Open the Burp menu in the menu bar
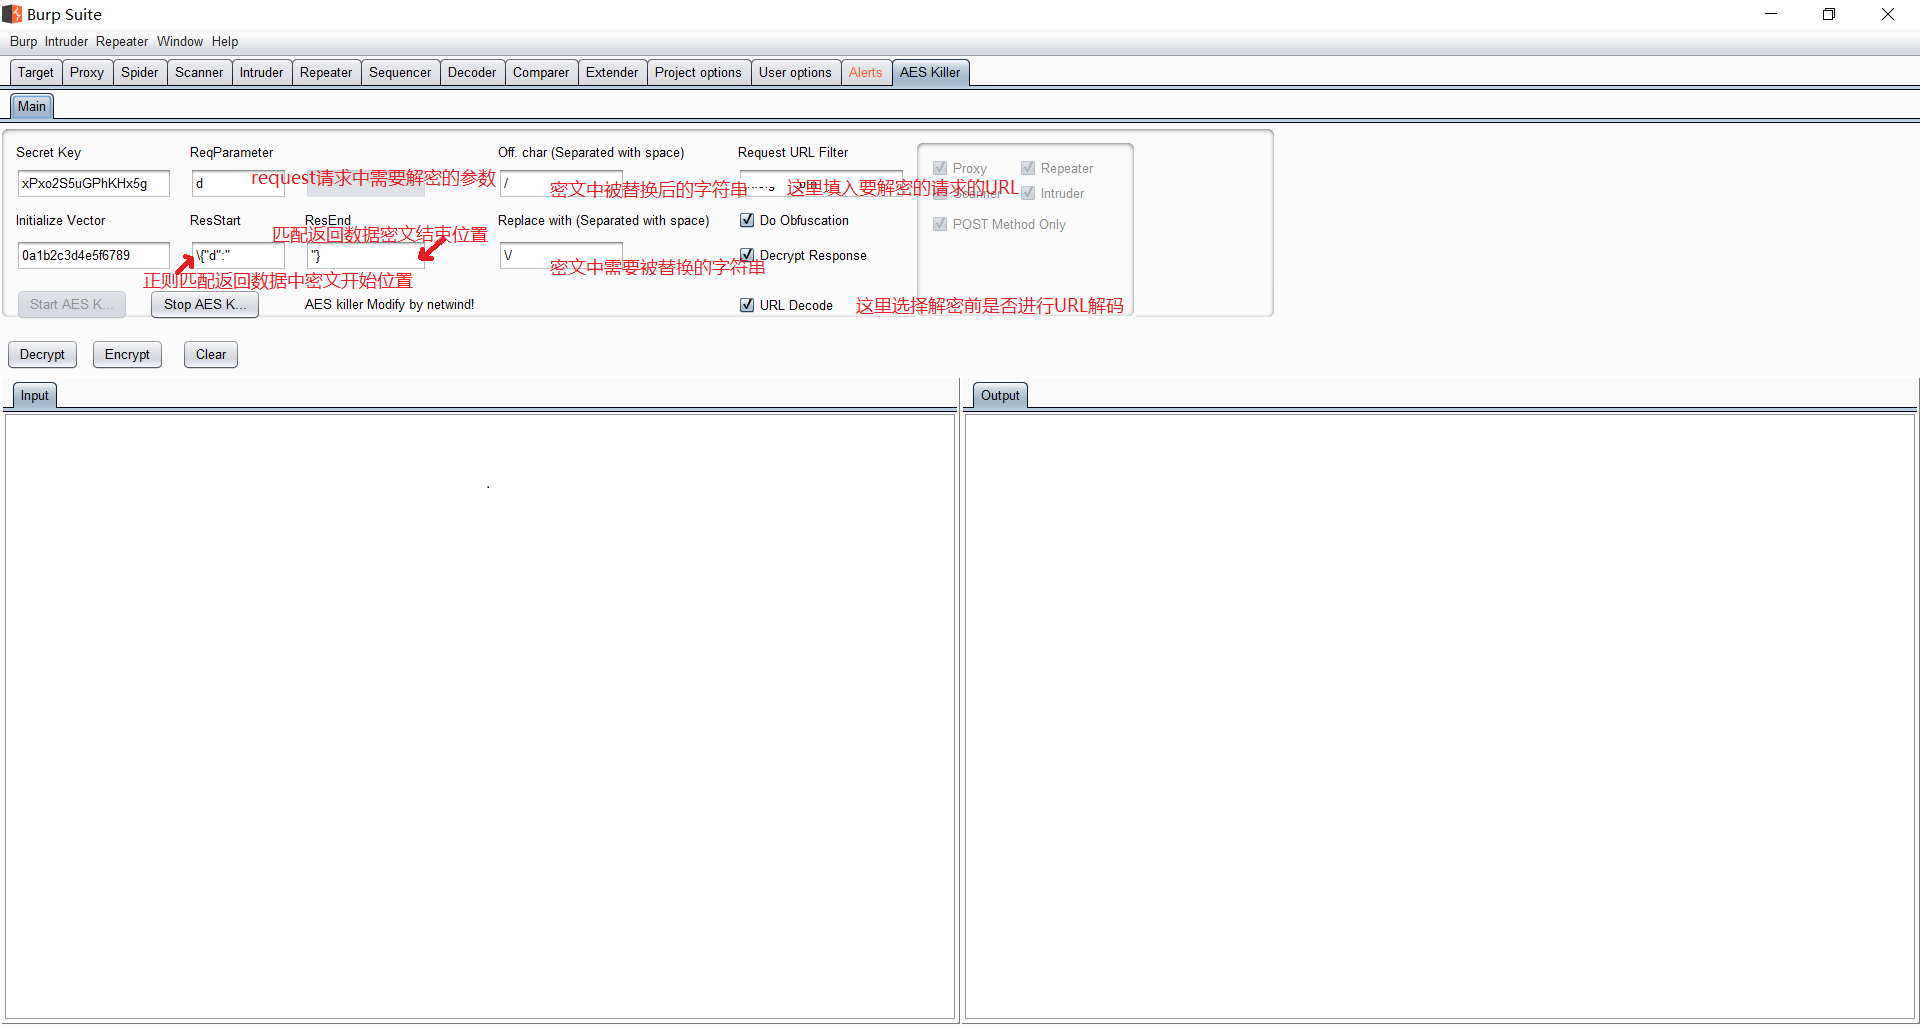Viewport: 1920px width, 1030px height. click(x=23, y=42)
